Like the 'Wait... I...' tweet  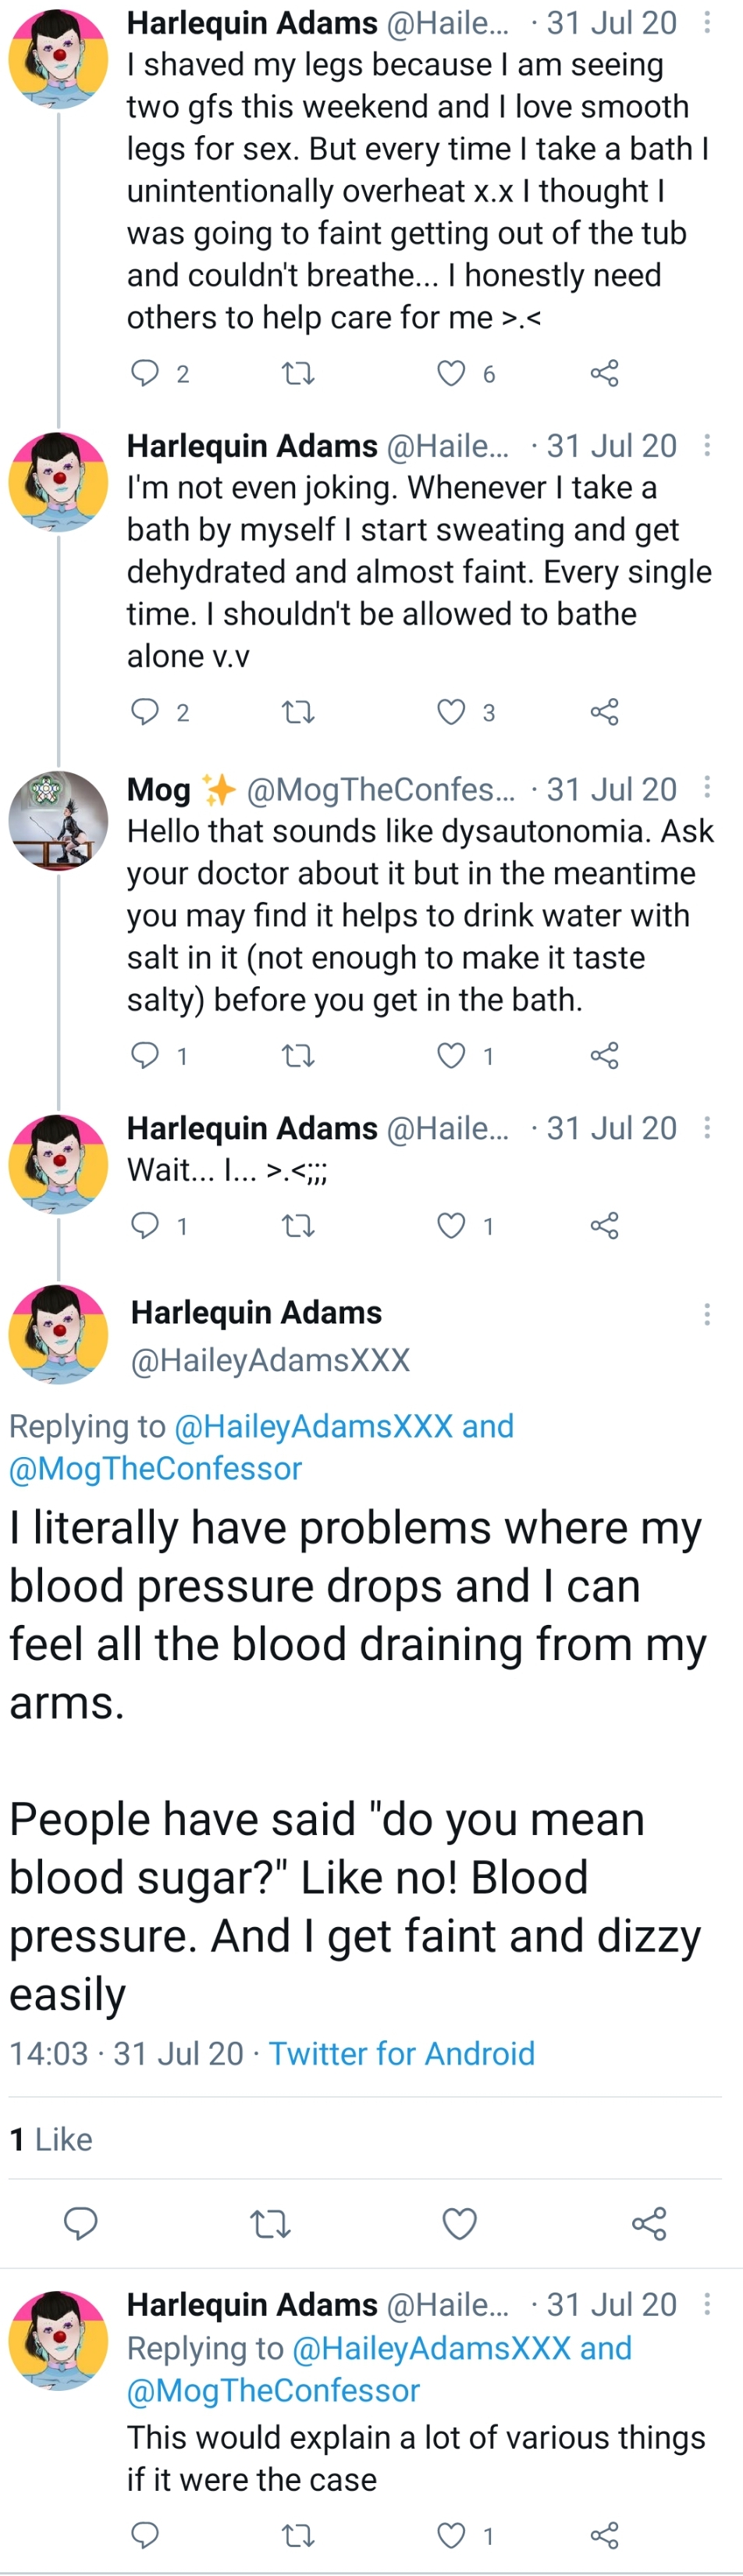[452, 1225]
